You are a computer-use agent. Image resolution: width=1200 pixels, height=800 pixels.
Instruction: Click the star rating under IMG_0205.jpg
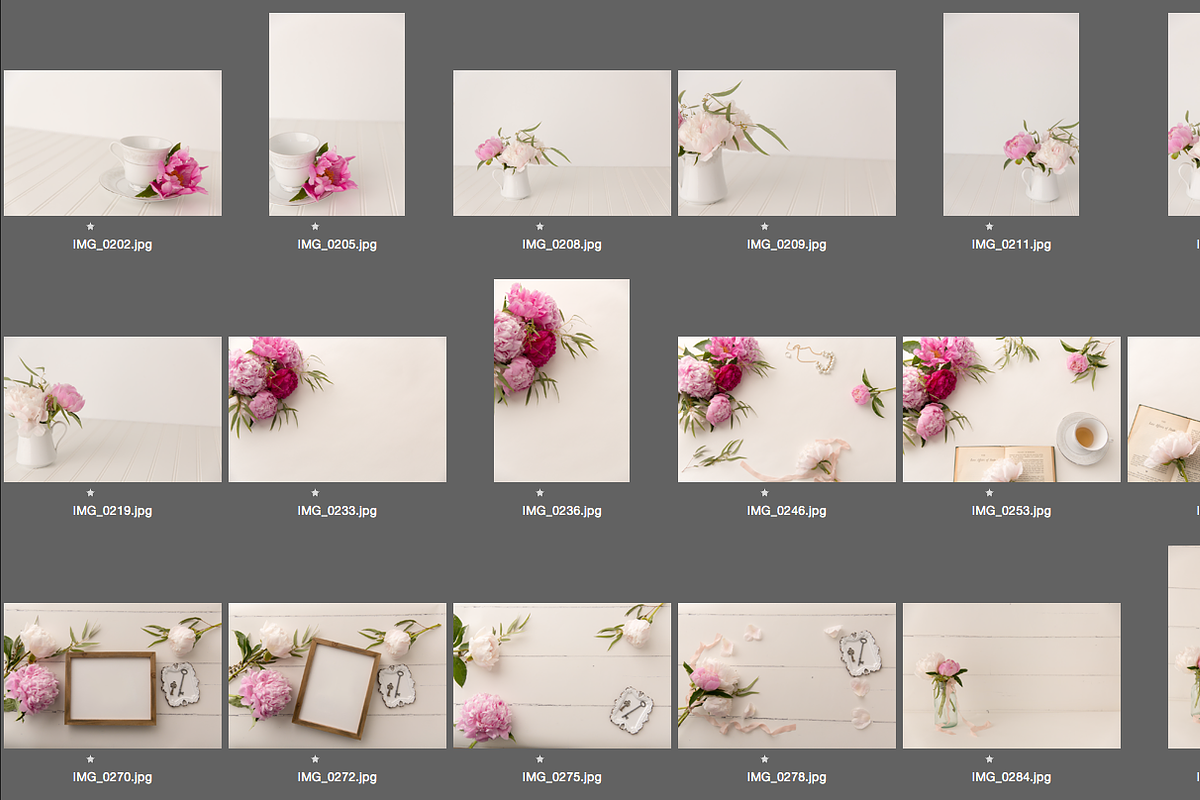(x=315, y=227)
